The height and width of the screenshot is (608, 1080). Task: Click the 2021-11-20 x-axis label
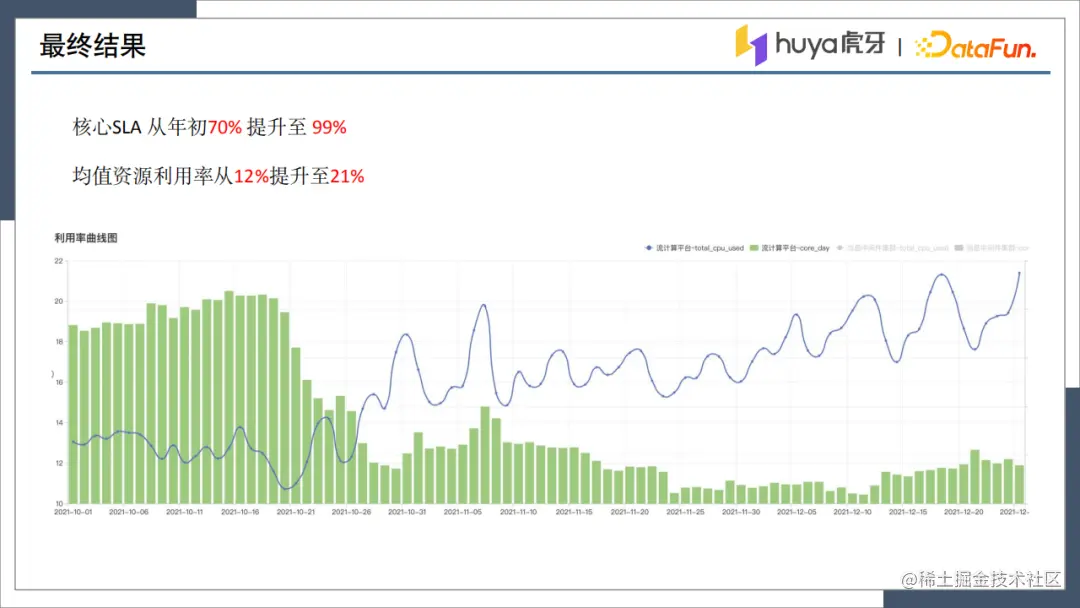tap(630, 512)
